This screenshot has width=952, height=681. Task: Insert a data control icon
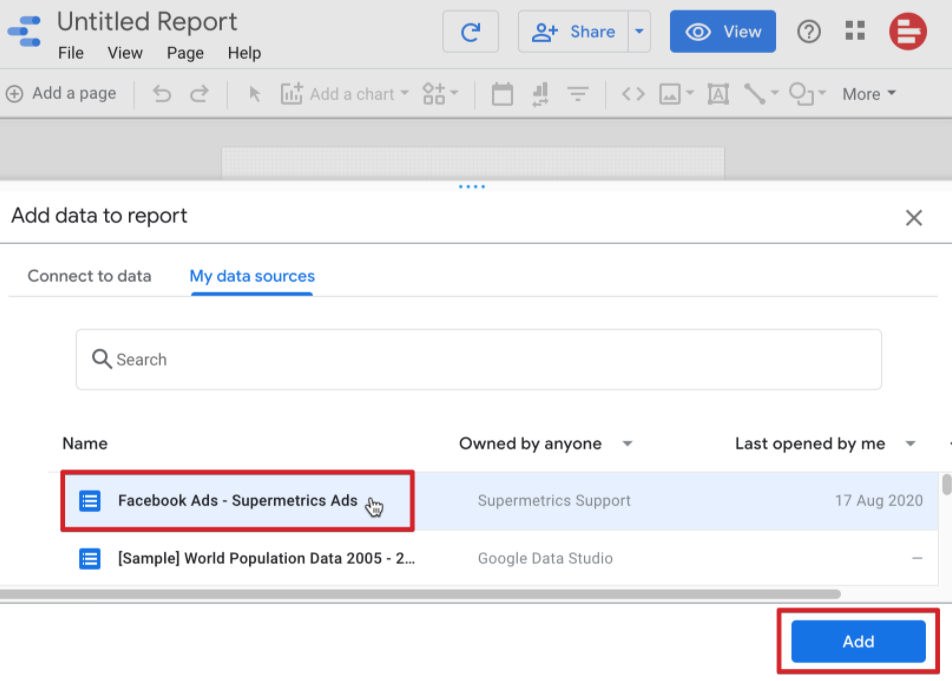tap(540, 94)
